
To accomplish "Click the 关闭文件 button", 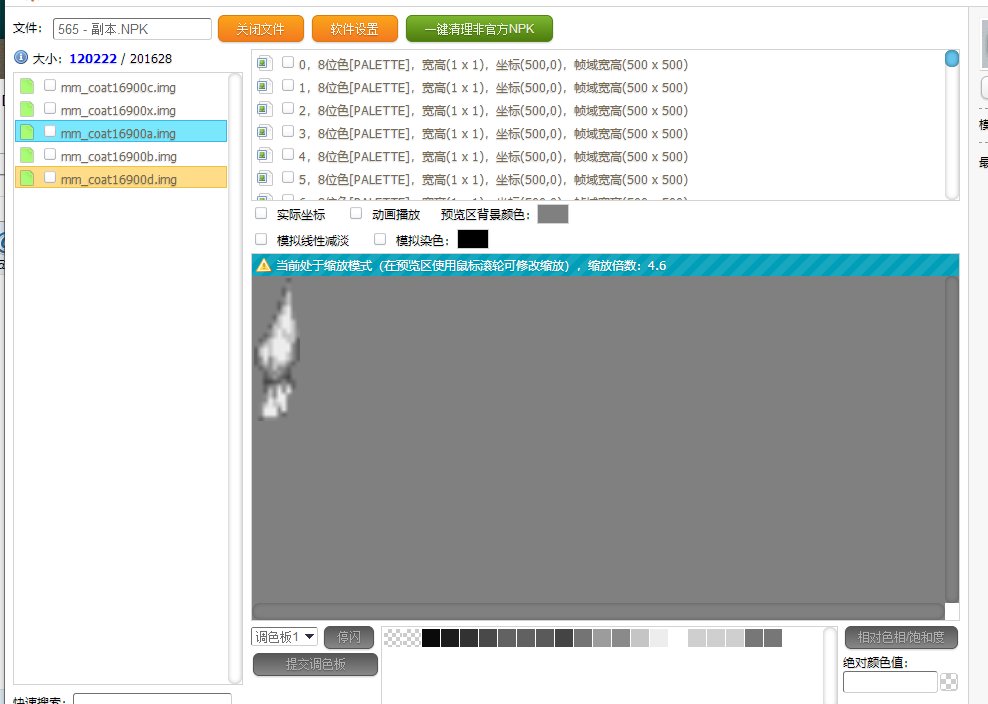I will coord(260,29).
